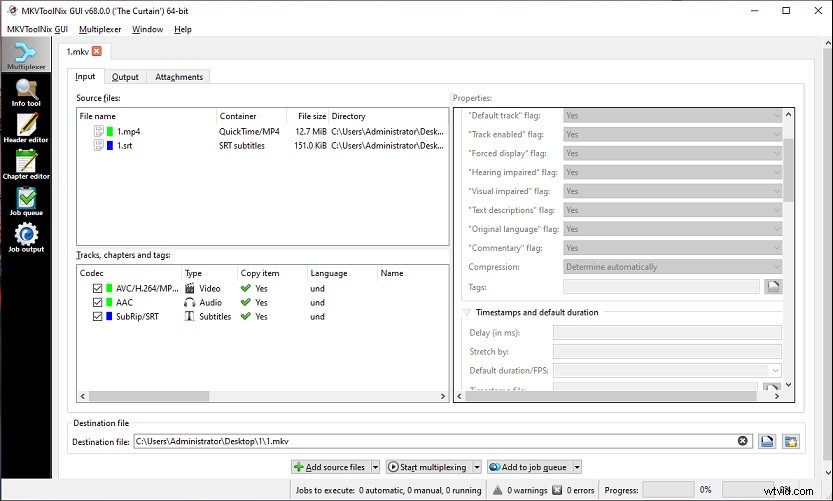833x501 pixels.
Task: Click the green checkmark for AAC Copy item
Action: (x=245, y=302)
